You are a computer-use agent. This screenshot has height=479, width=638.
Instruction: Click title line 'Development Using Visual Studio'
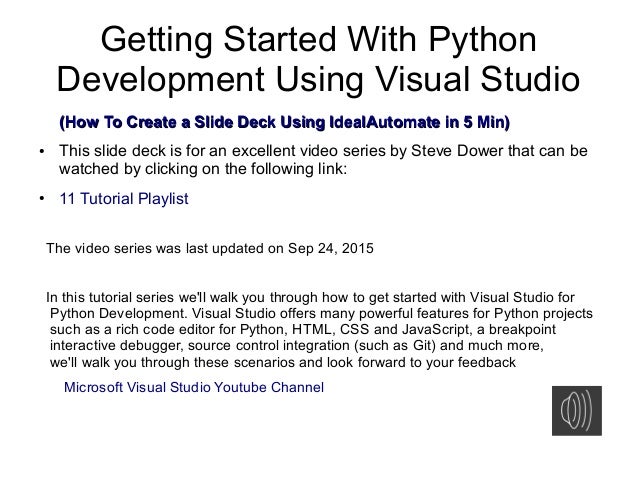(318, 79)
